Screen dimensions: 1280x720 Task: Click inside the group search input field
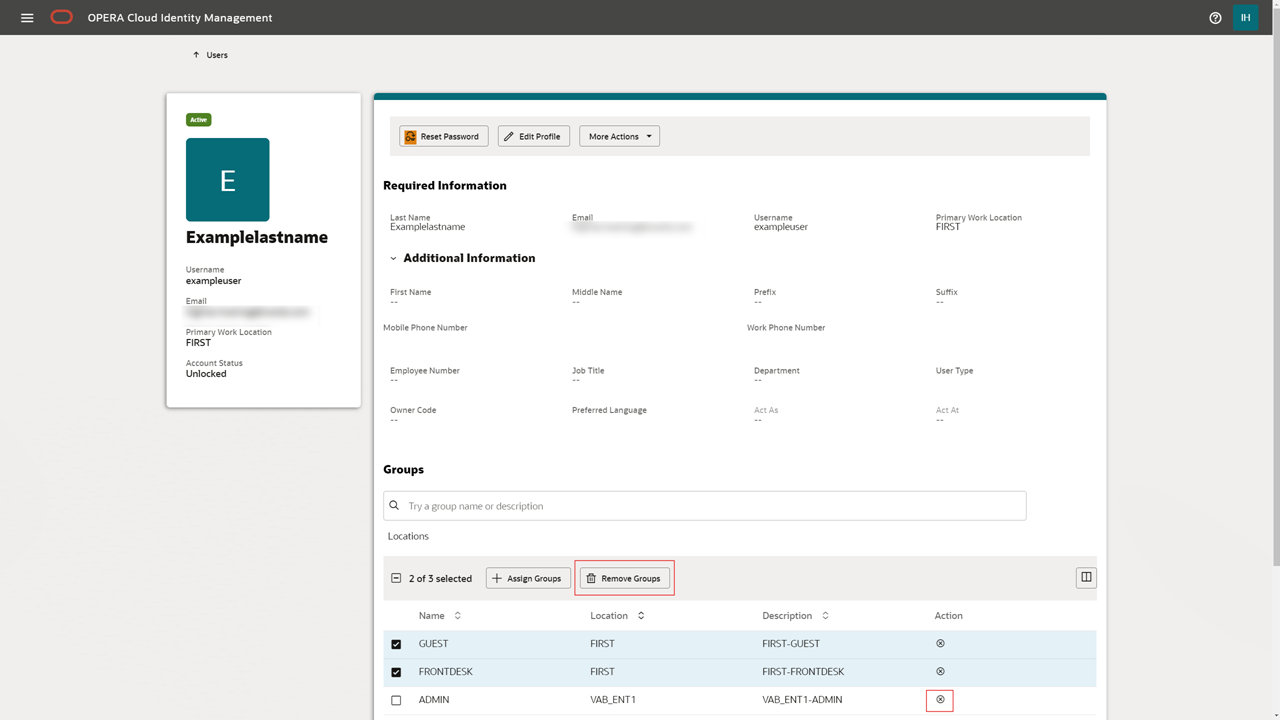click(700, 505)
